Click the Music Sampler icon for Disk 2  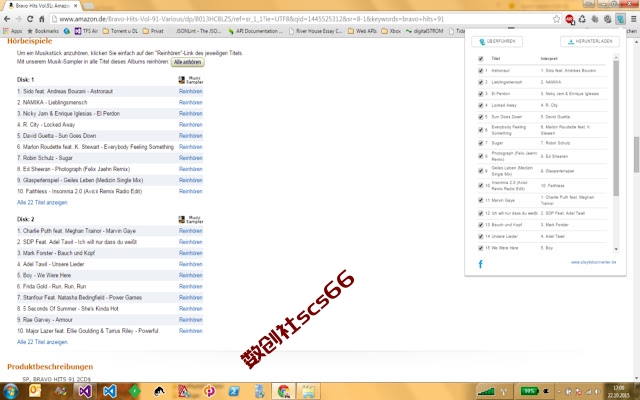(x=191, y=220)
